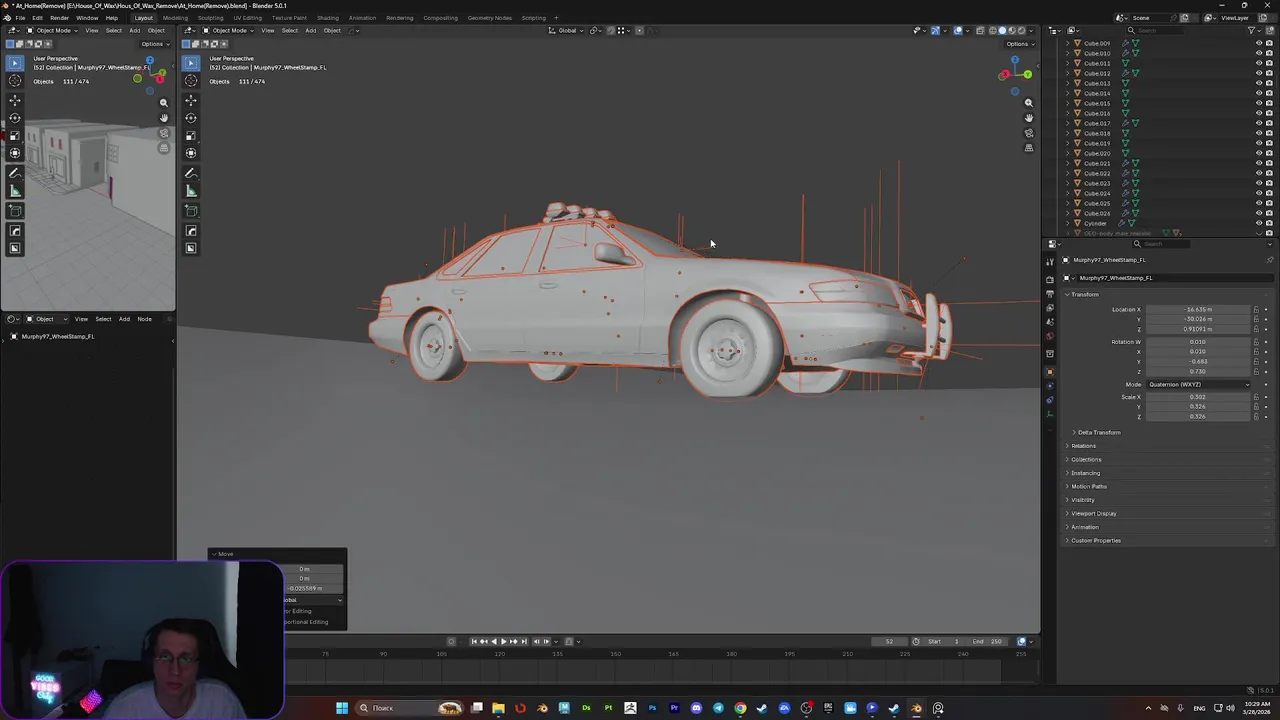
Task: Expand the Relations panel
Action: coord(1082,446)
